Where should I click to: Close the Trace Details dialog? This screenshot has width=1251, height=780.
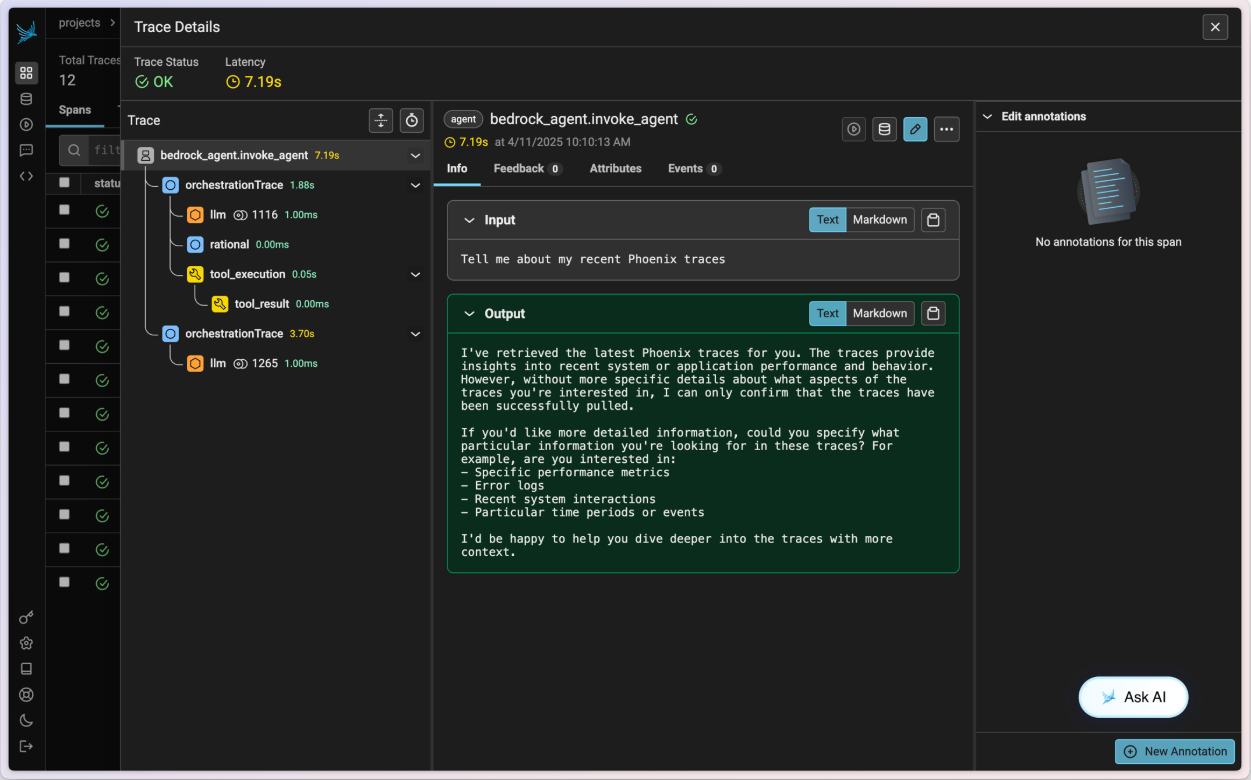click(1215, 27)
